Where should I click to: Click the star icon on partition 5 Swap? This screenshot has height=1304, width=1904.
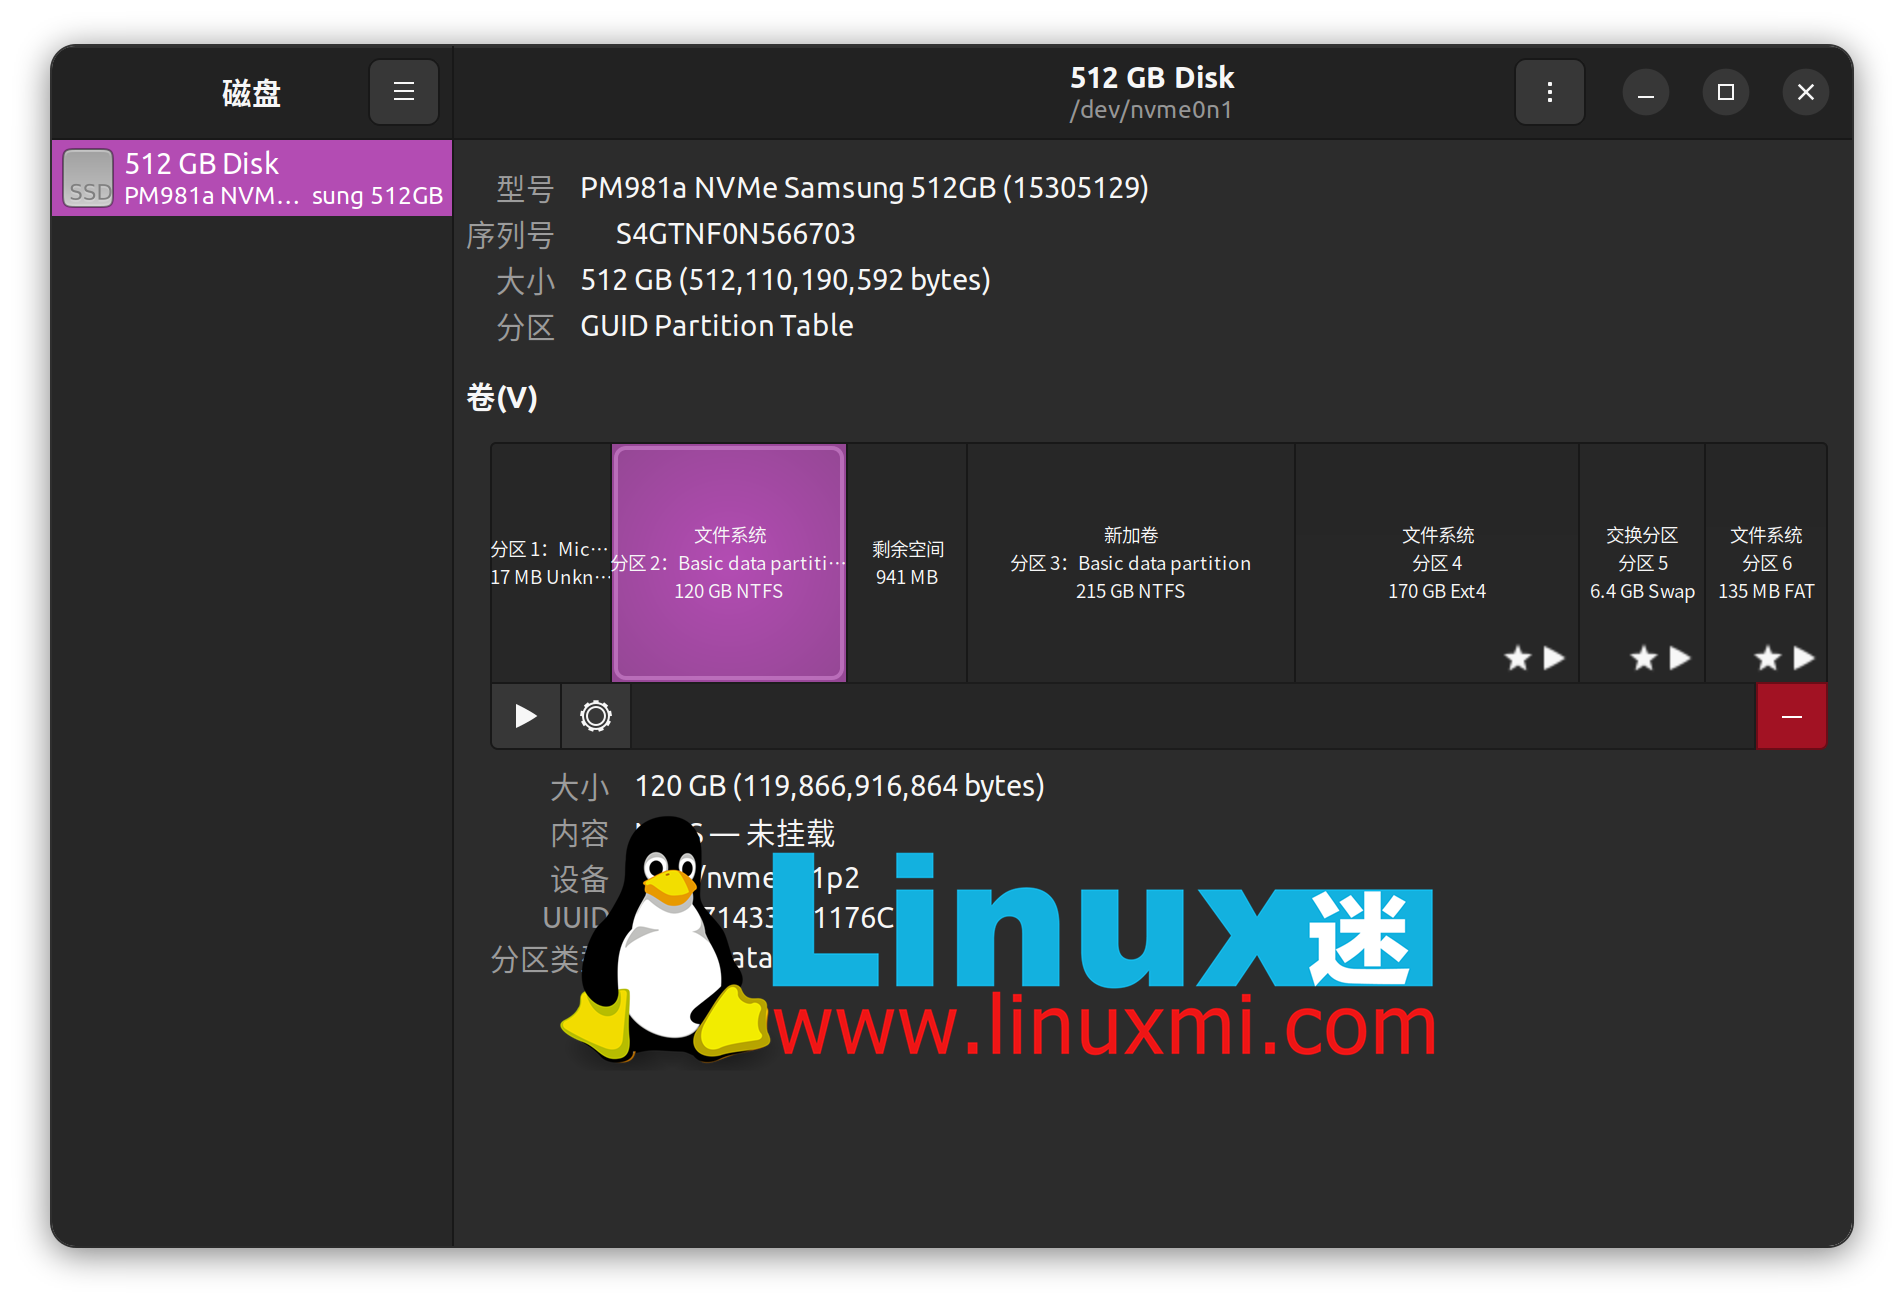[1644, 658]
